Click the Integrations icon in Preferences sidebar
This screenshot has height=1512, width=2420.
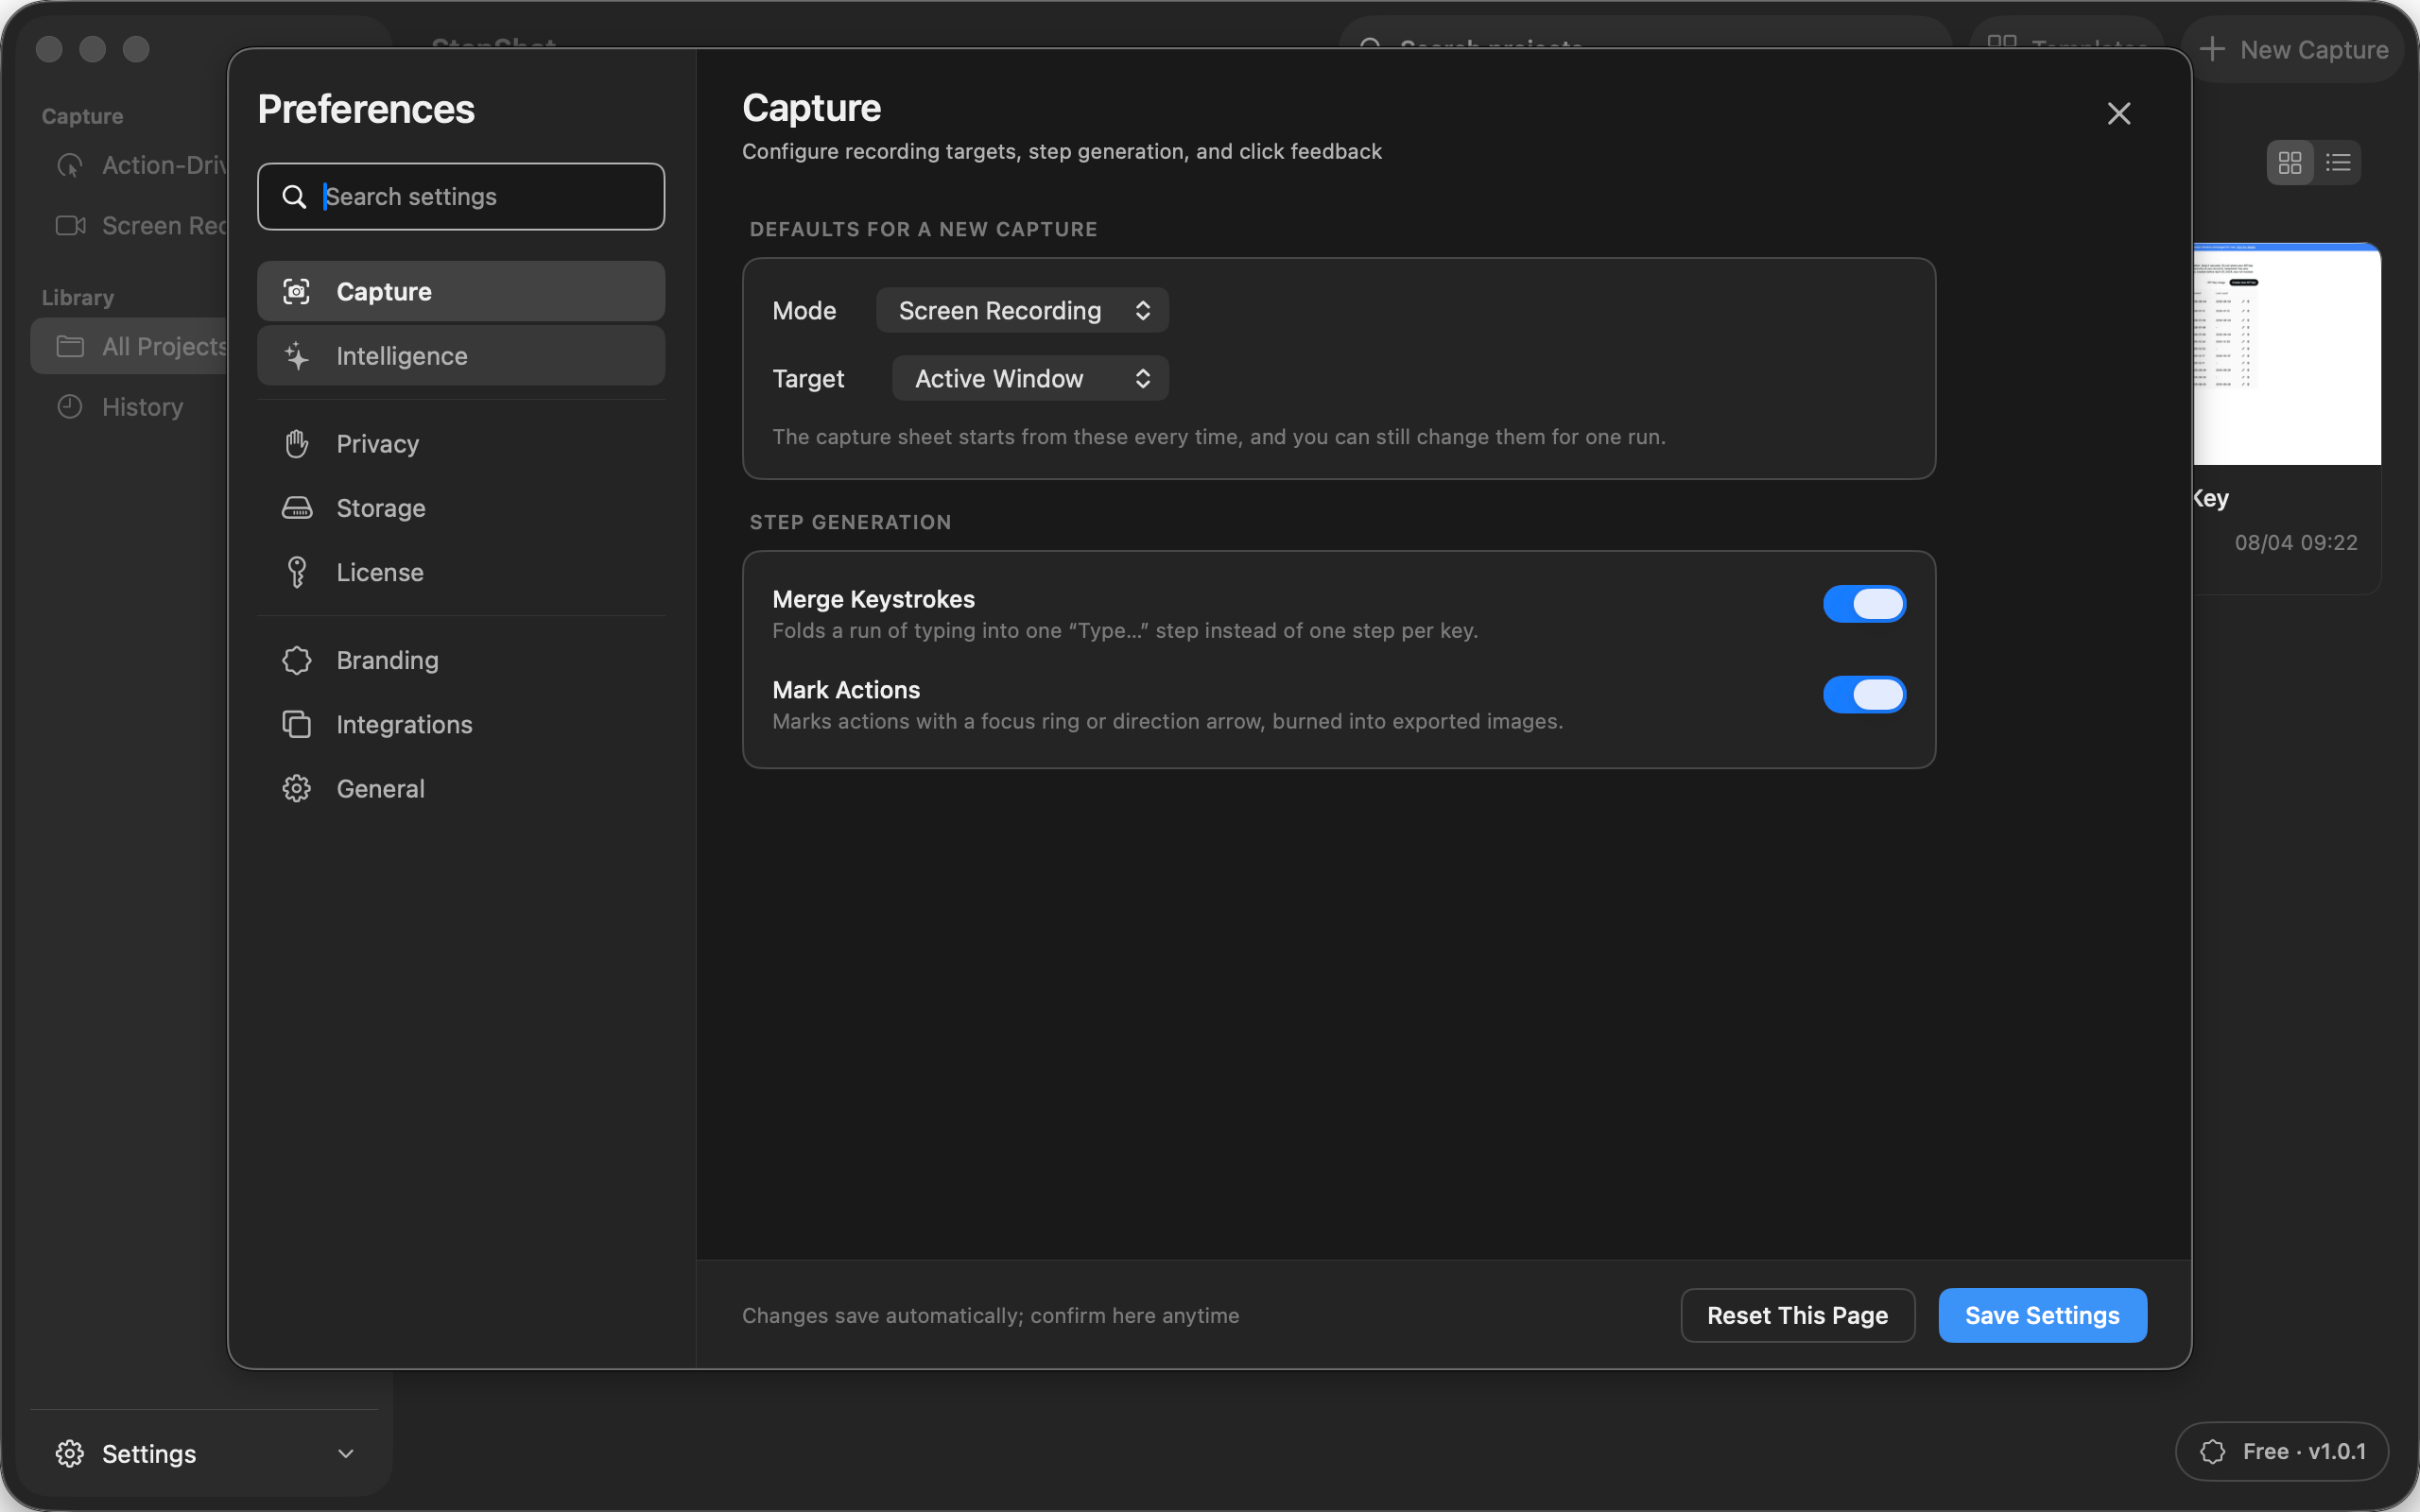tap(297, 724)
